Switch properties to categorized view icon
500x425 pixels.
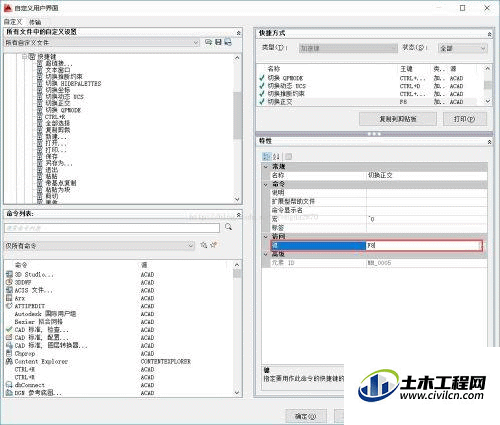pos(267,156)
